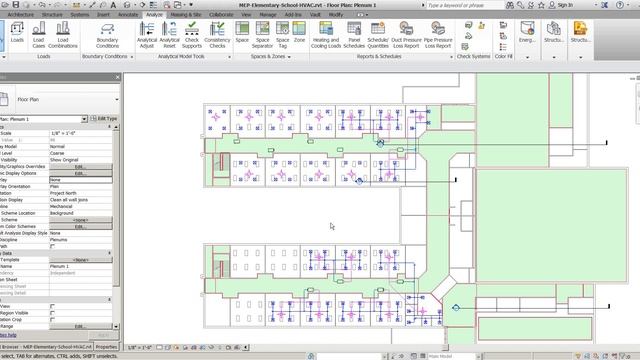Open Load Cases
640x360 pixels.
coord(38,35)
